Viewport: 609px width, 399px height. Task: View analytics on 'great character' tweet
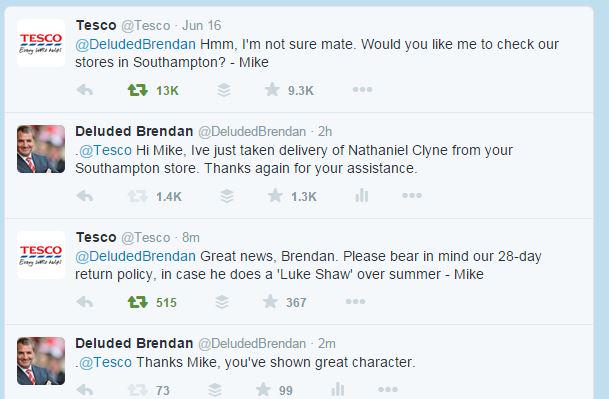338,389
